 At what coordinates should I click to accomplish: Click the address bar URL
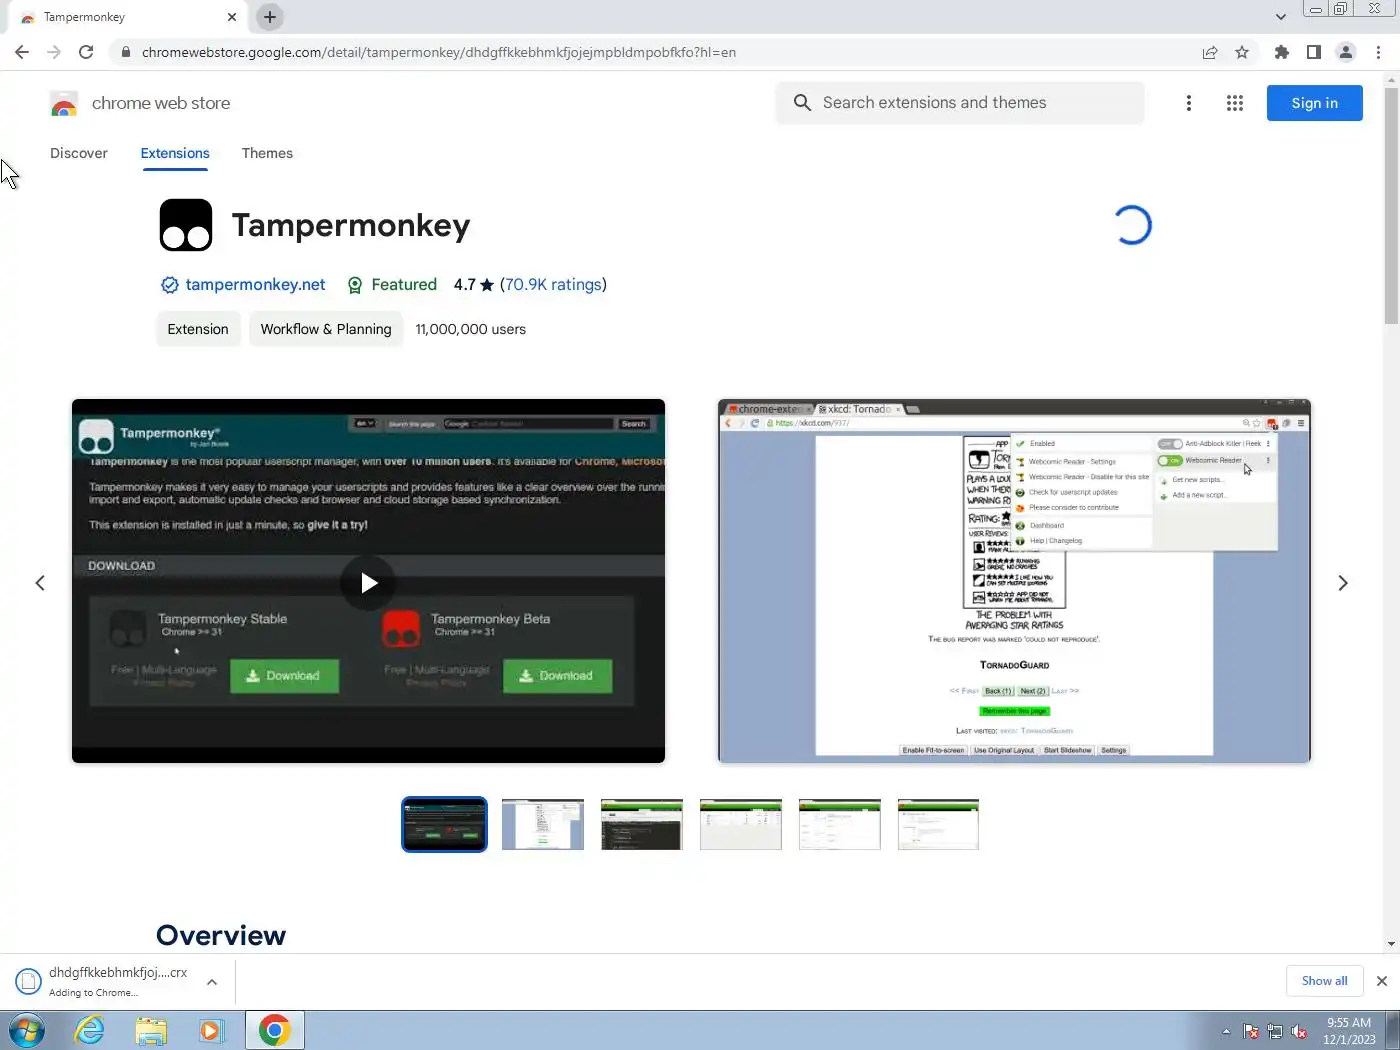coord(439,52)
